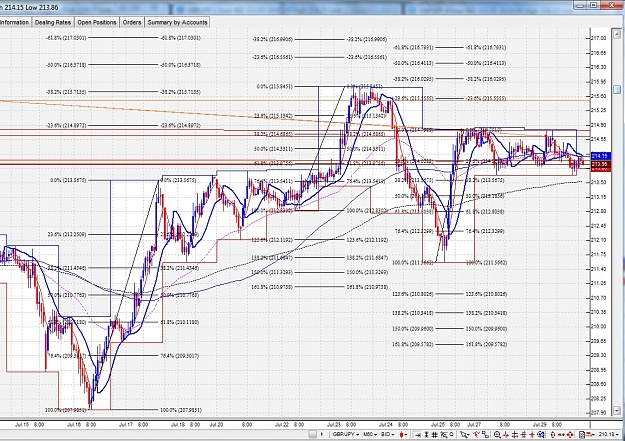Select the mouse pointer cursor tool

(463, 434)
